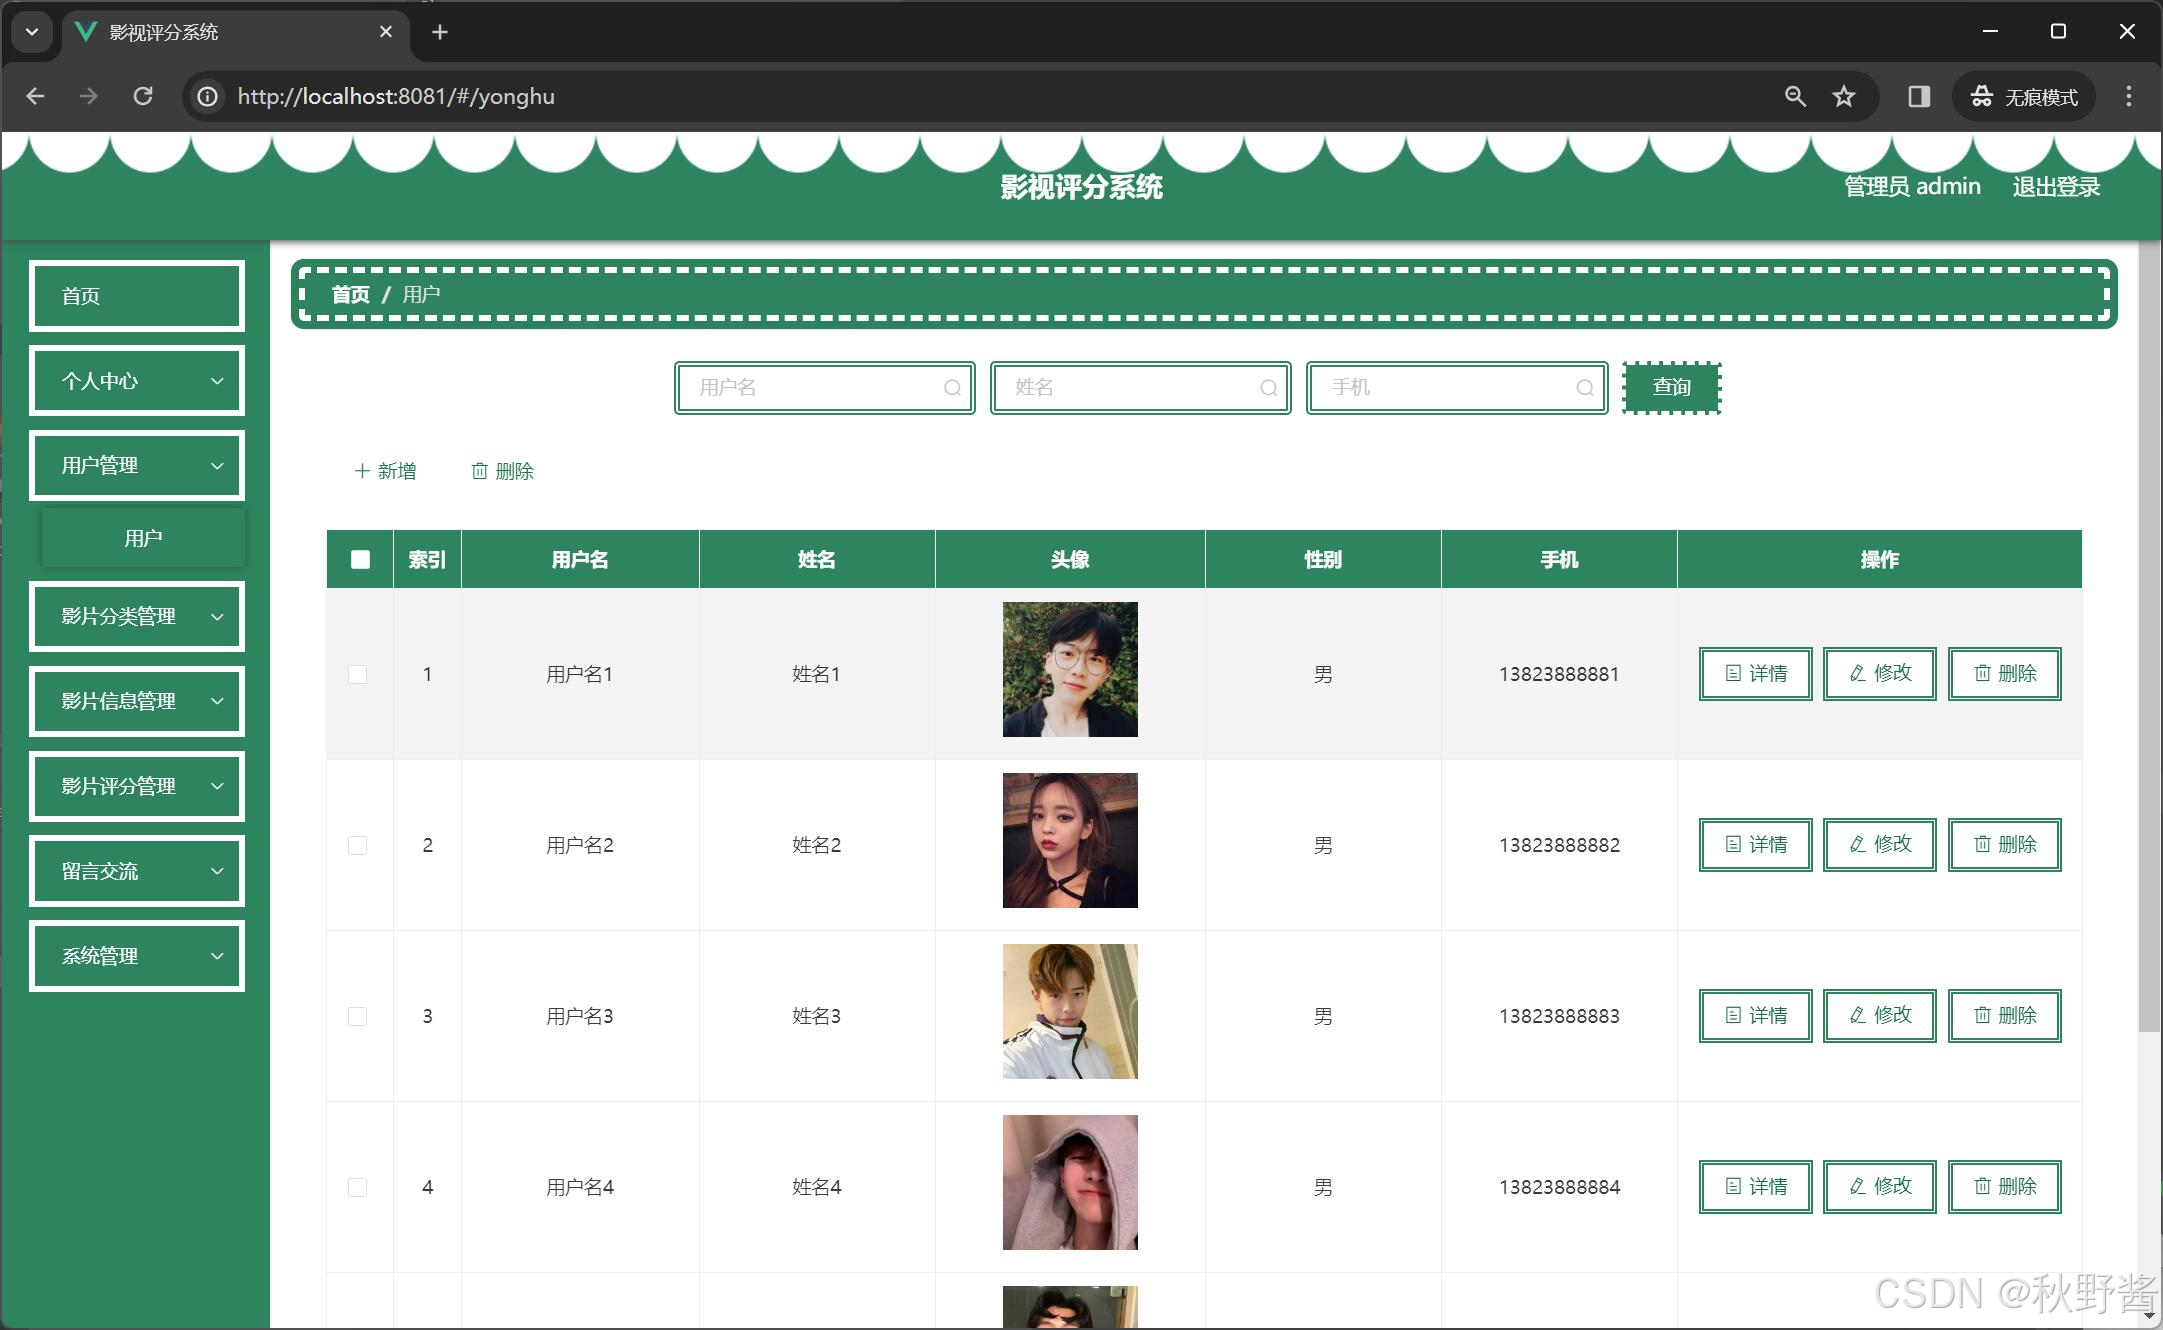Select checkbox for row 用户名4

(357, 1188)
